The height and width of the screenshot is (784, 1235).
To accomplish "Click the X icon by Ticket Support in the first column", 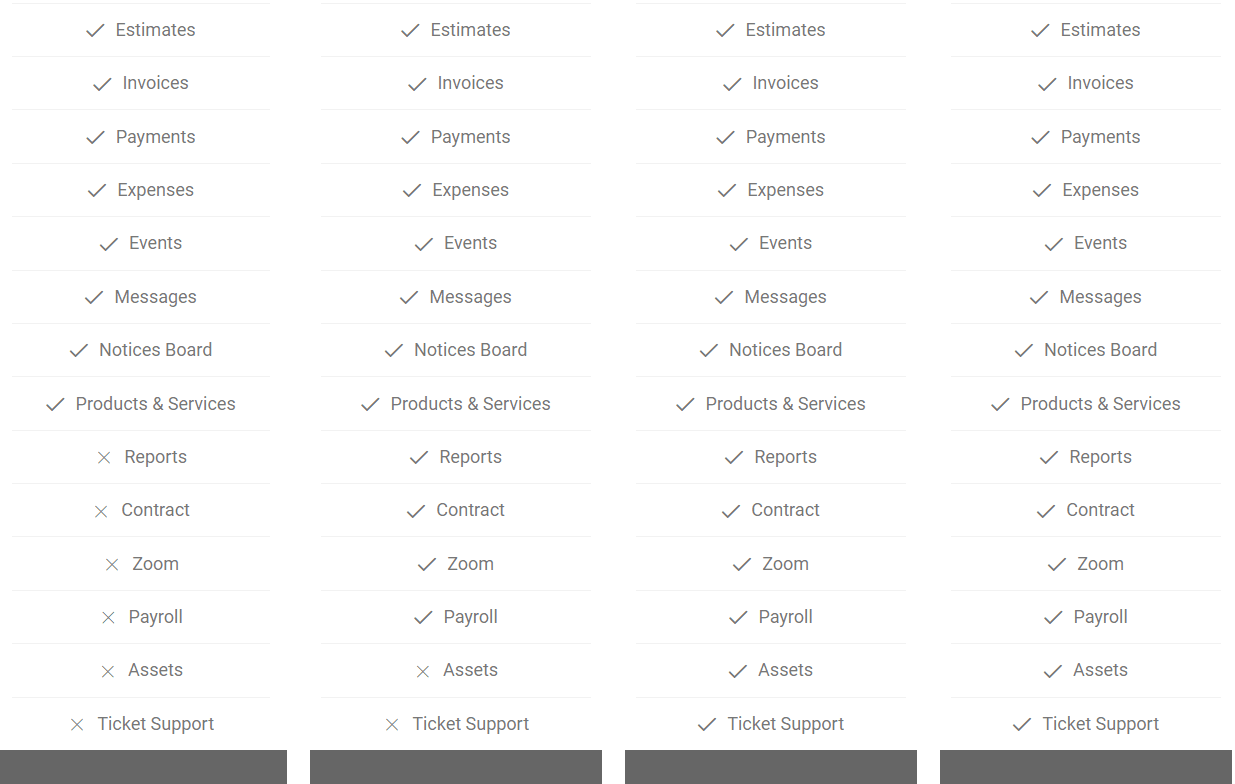I will [x=77, y=724].
